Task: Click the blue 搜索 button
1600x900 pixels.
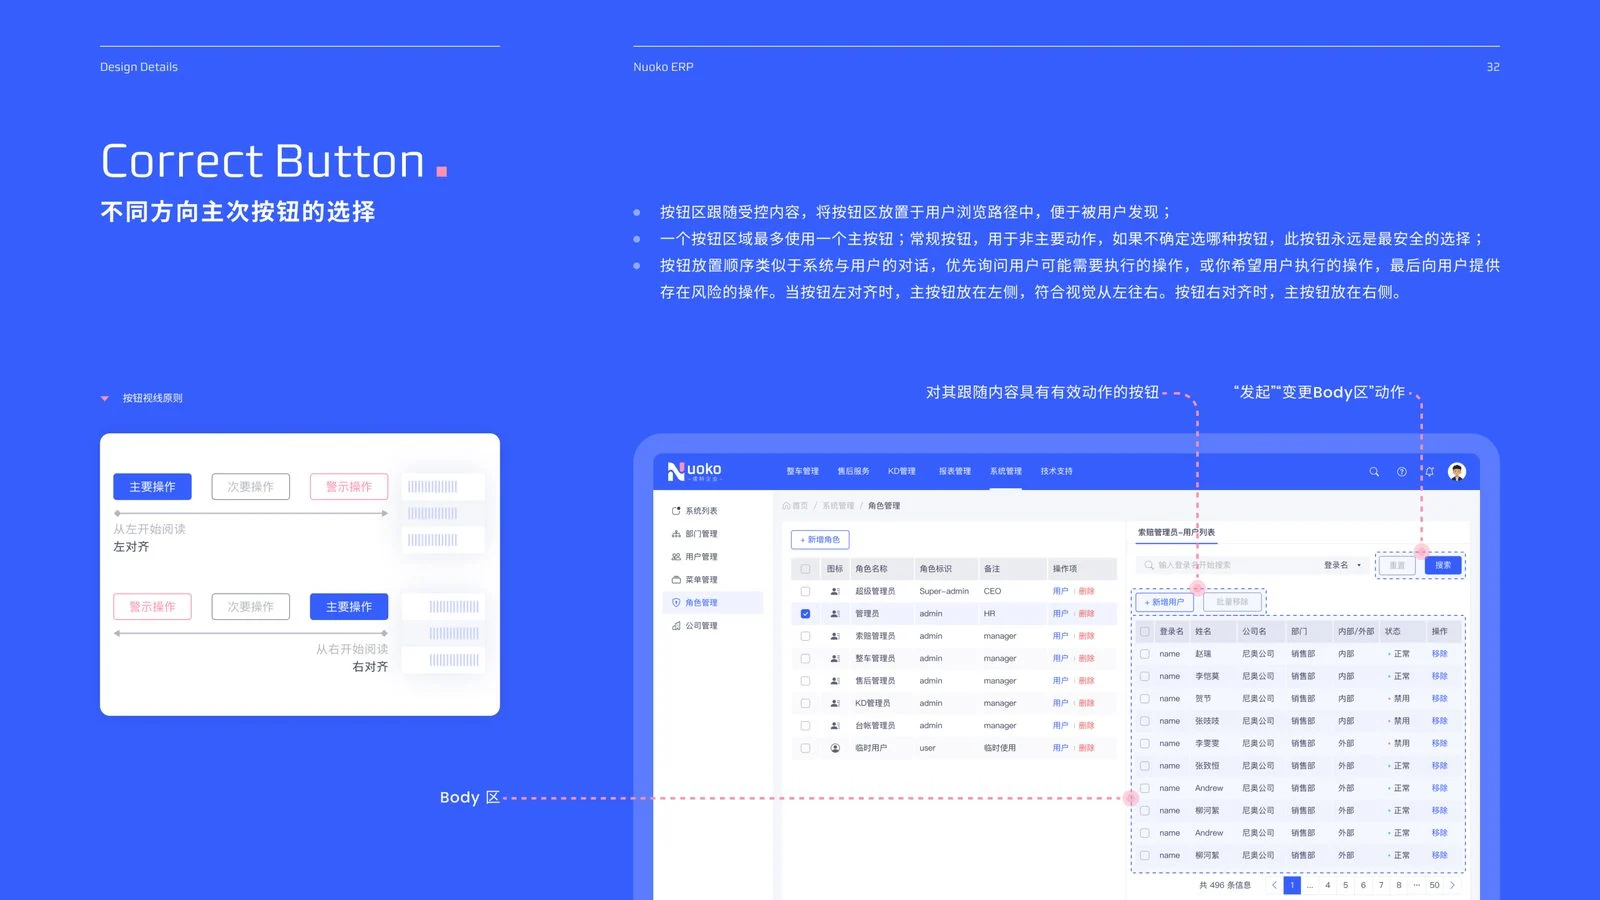Action: 1443,565
